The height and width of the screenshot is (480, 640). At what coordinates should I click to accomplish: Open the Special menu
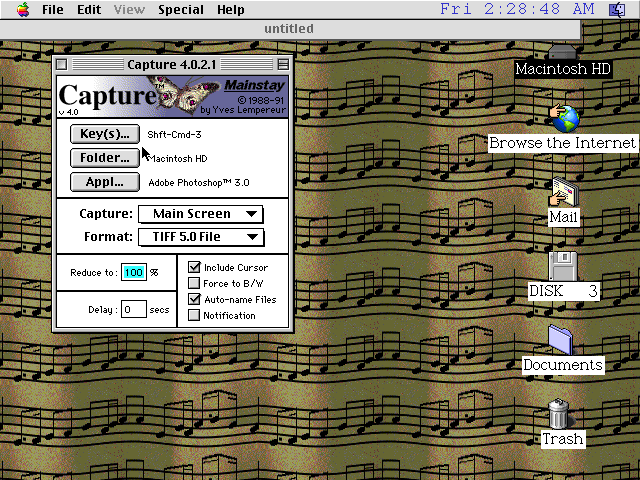tap(181, 9)
